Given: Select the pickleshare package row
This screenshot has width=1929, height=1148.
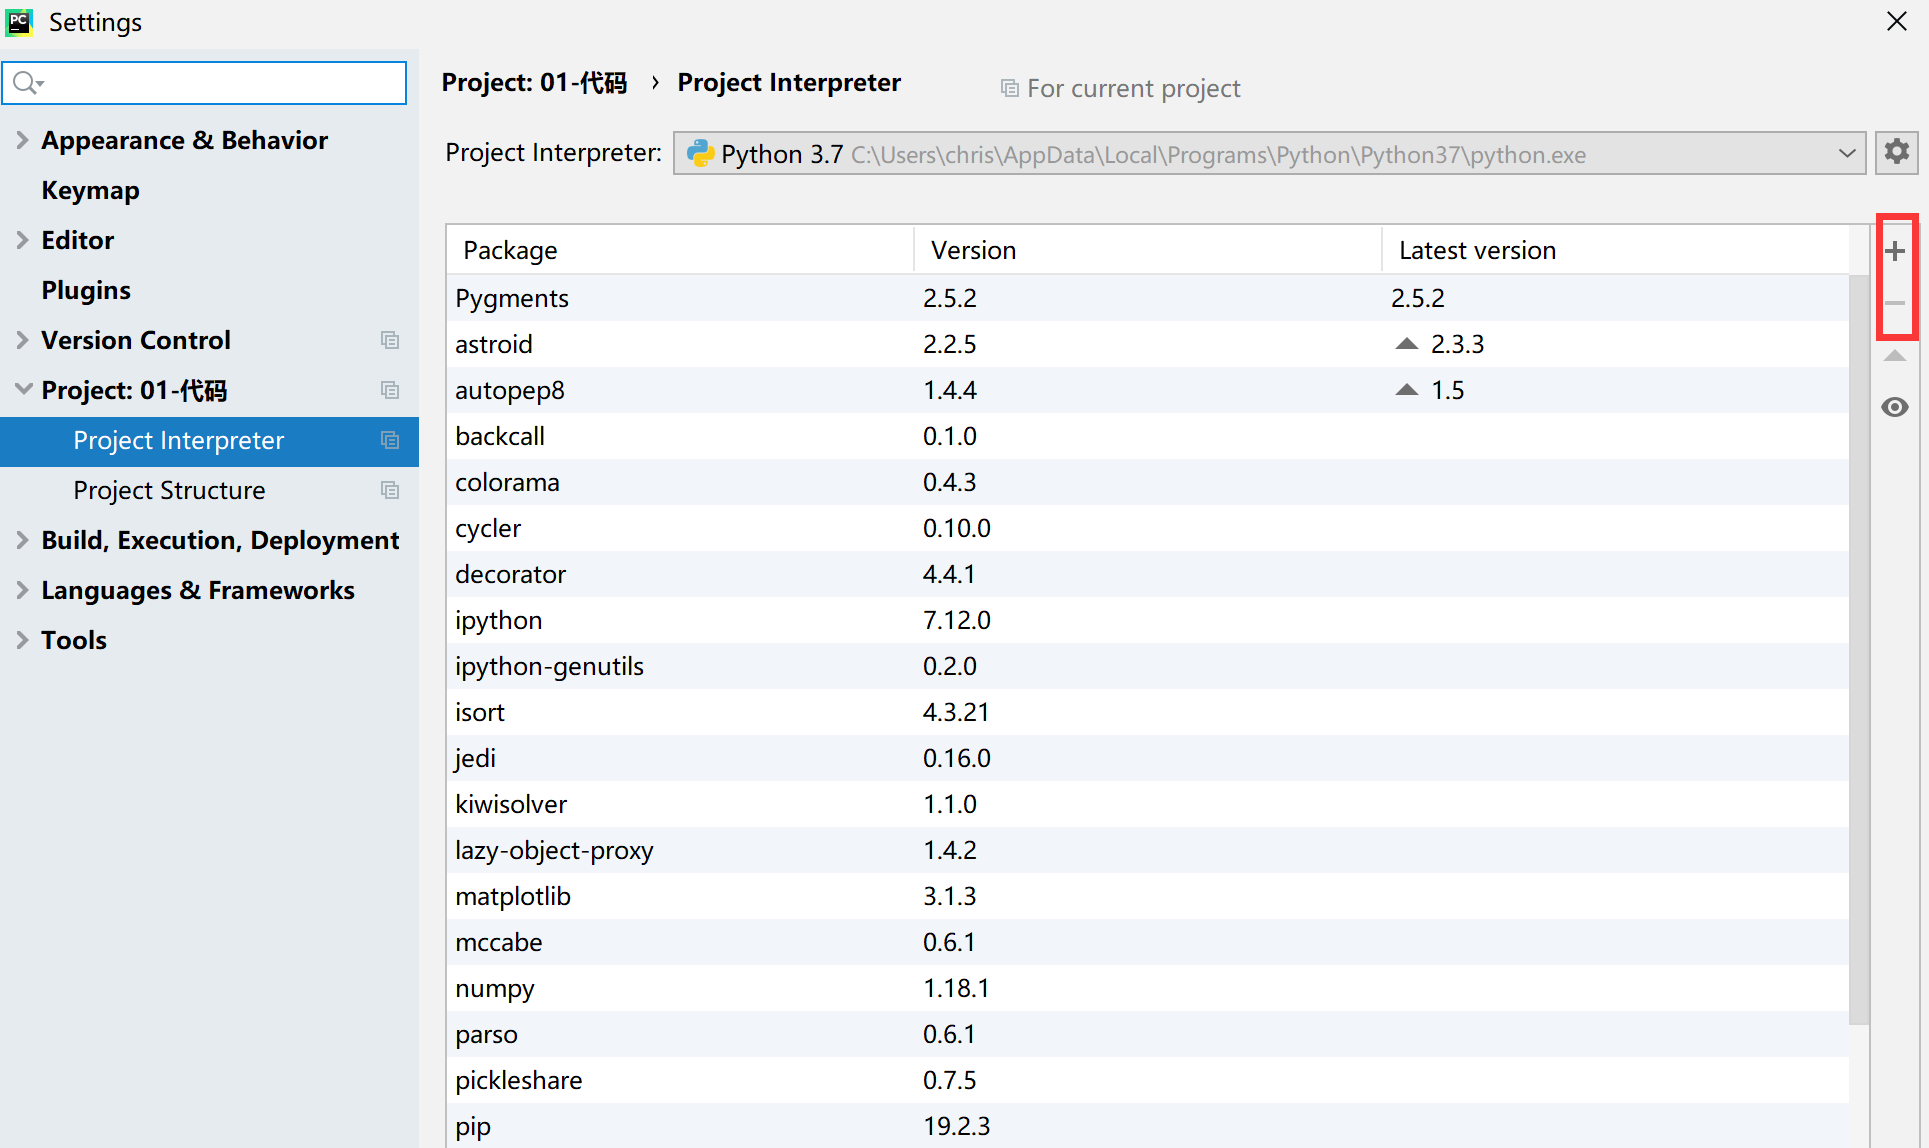Looking at the screenshot, I should pos(1148,1080).
